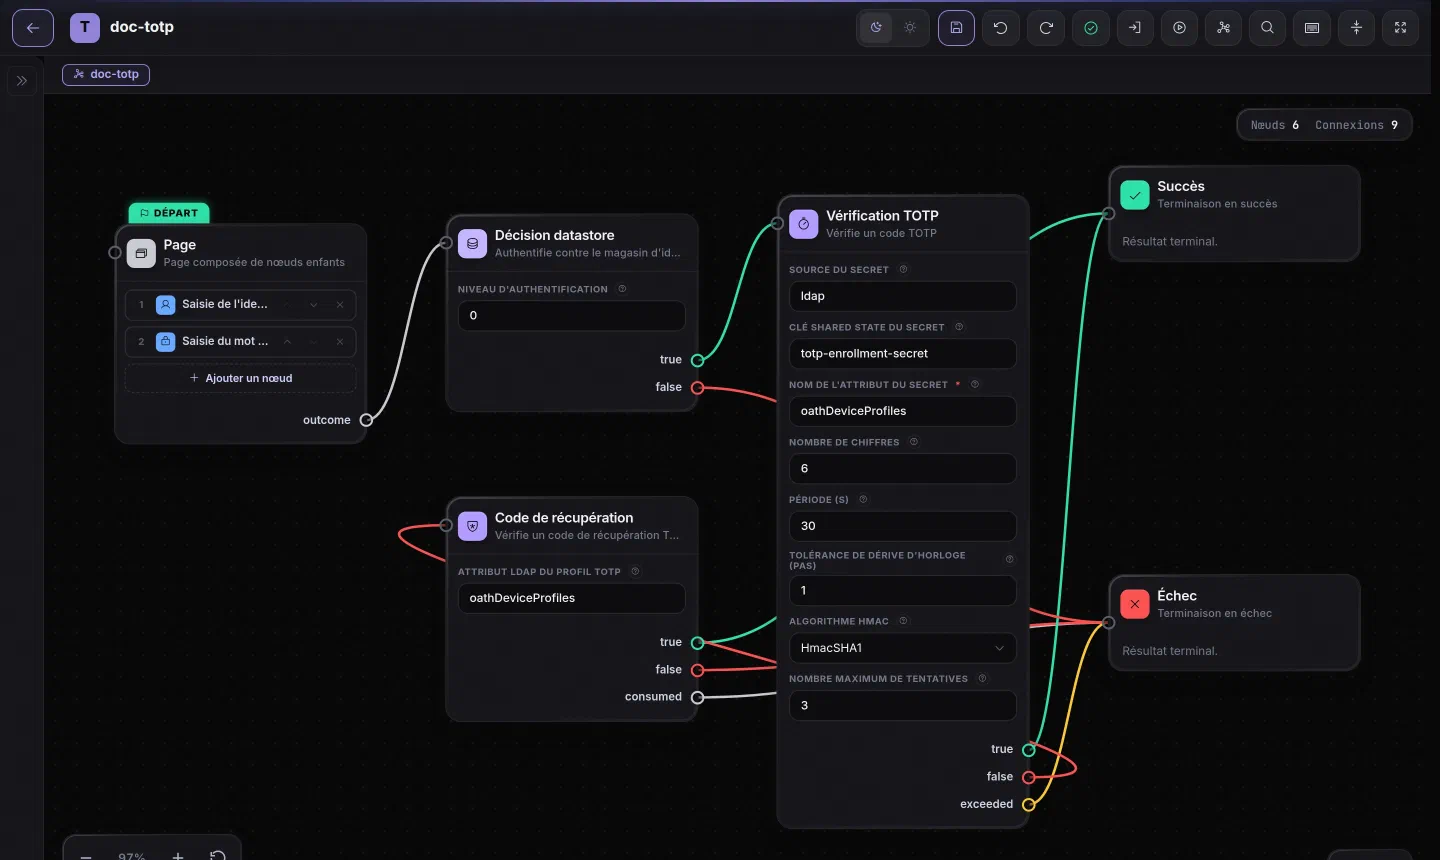Toggle fullscreen with the expand icon
The height and width of the screenshot is (860, 1440).
click(x=1401, y=28)
